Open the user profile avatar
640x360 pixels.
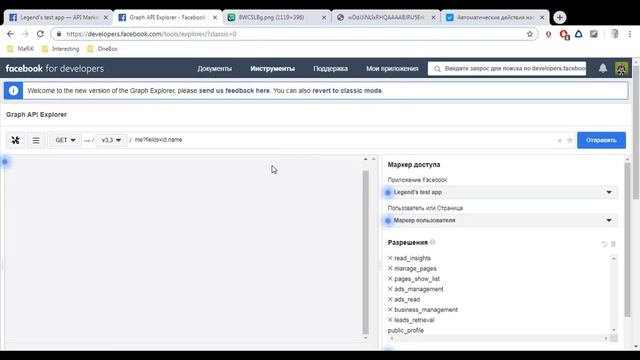[x=621, y=69]
